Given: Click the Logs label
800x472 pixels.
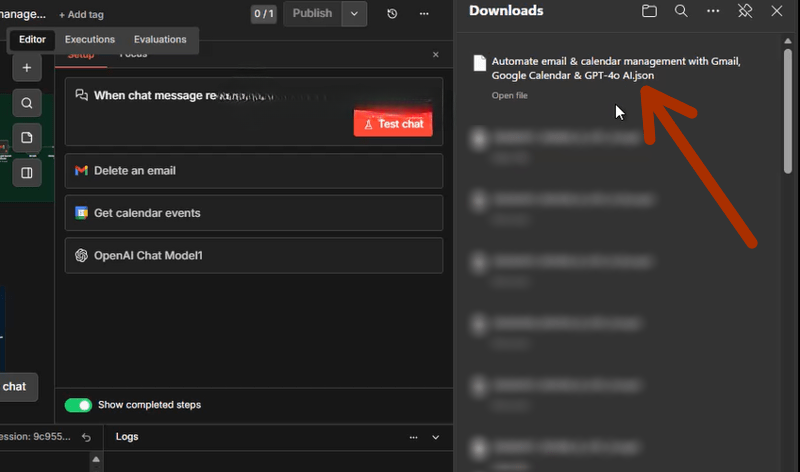Looking at the screenshot, I should pyautogui.click(x=127, y=437).
